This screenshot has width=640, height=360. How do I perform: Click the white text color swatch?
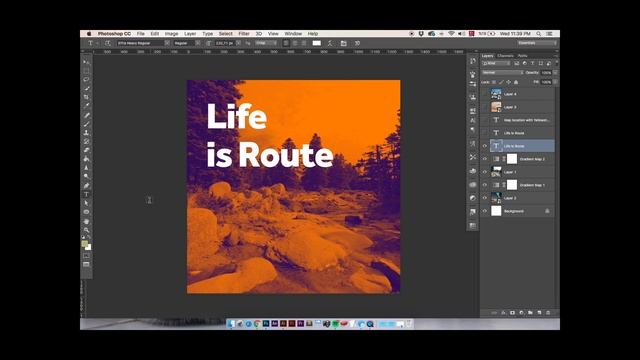point(317,43)
